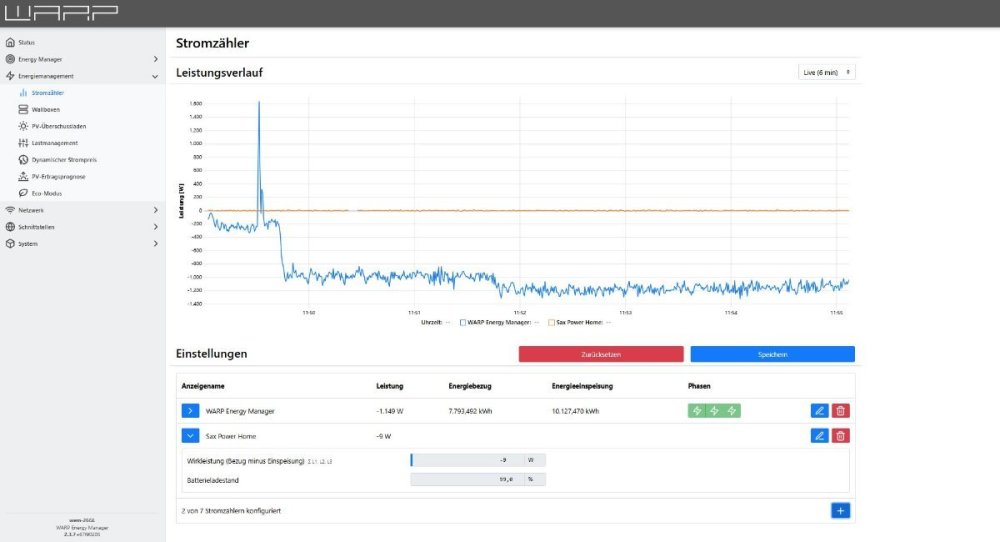Screen dimensions: 1000x542
Task: Go to PV-Überschussladen in sidebar
Action: (x=56, y=126)
